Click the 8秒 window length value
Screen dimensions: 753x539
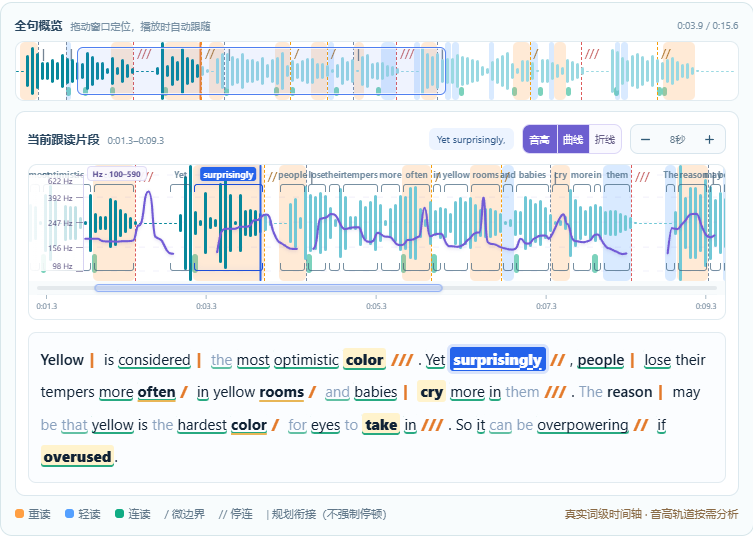677,139
